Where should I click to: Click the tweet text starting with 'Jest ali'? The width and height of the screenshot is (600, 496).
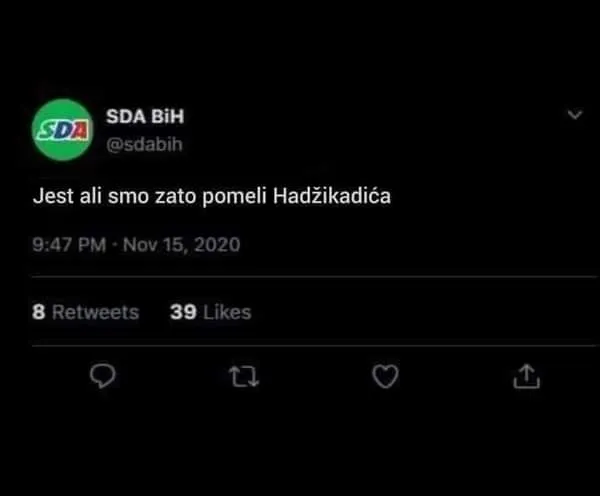tap(211, 198)
